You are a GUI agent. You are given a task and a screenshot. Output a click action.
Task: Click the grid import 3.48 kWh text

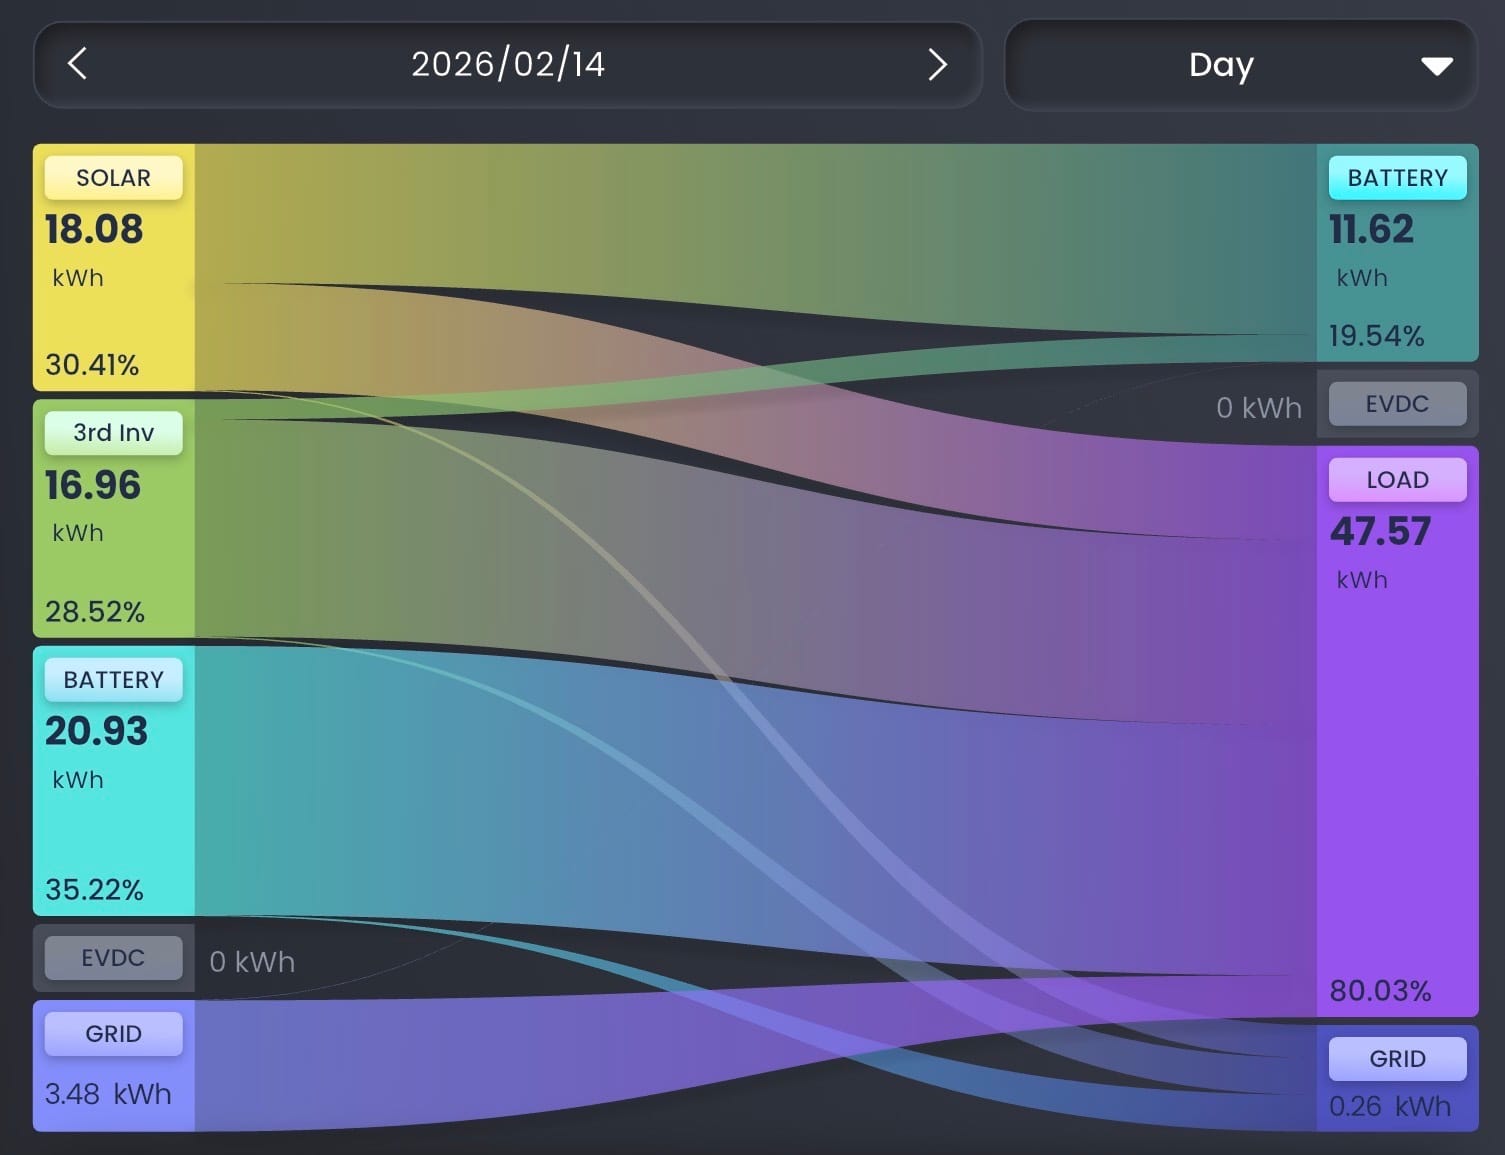click(108, 1094)
